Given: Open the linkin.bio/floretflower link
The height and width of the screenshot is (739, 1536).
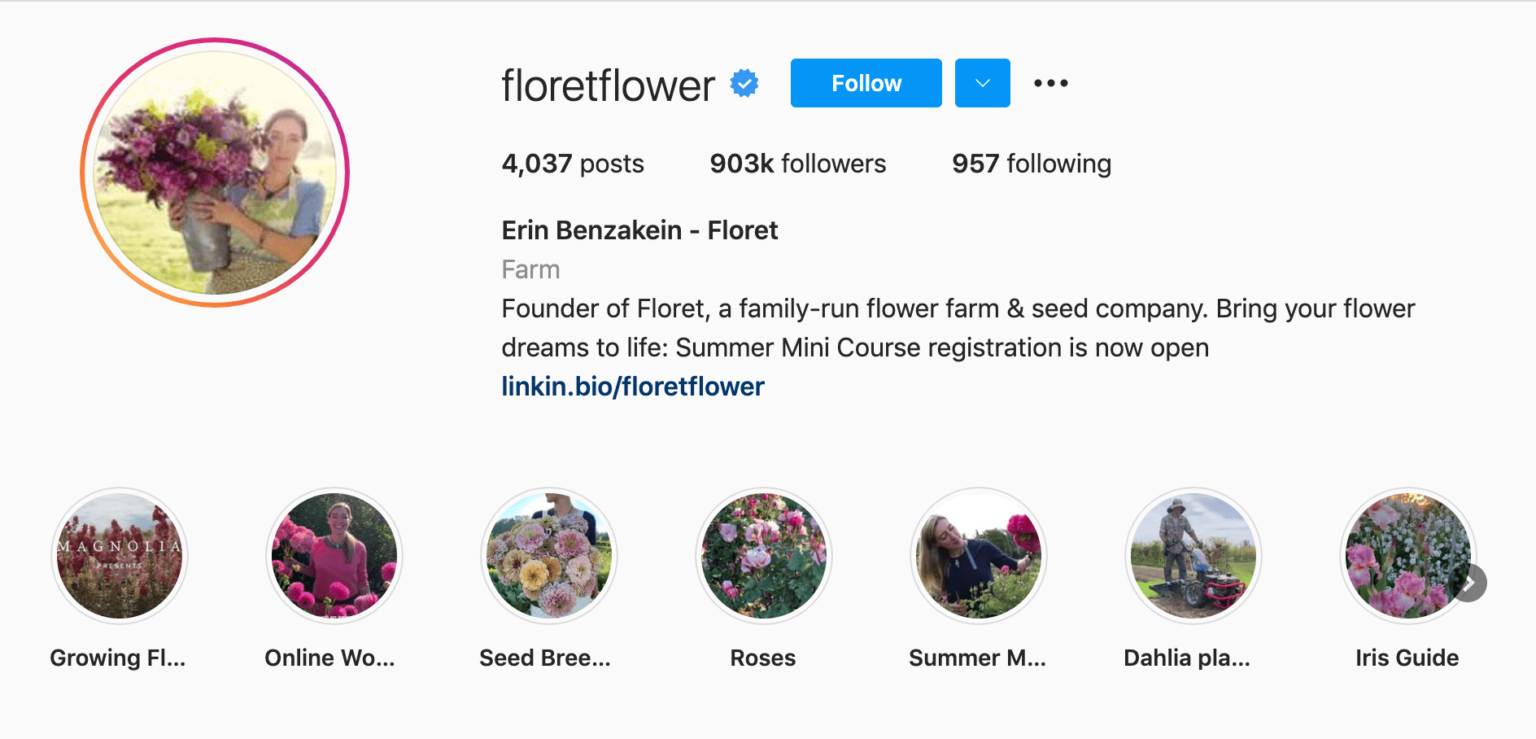Looking at the screenshot, I should pyautogui.click(x=632, y=386).
